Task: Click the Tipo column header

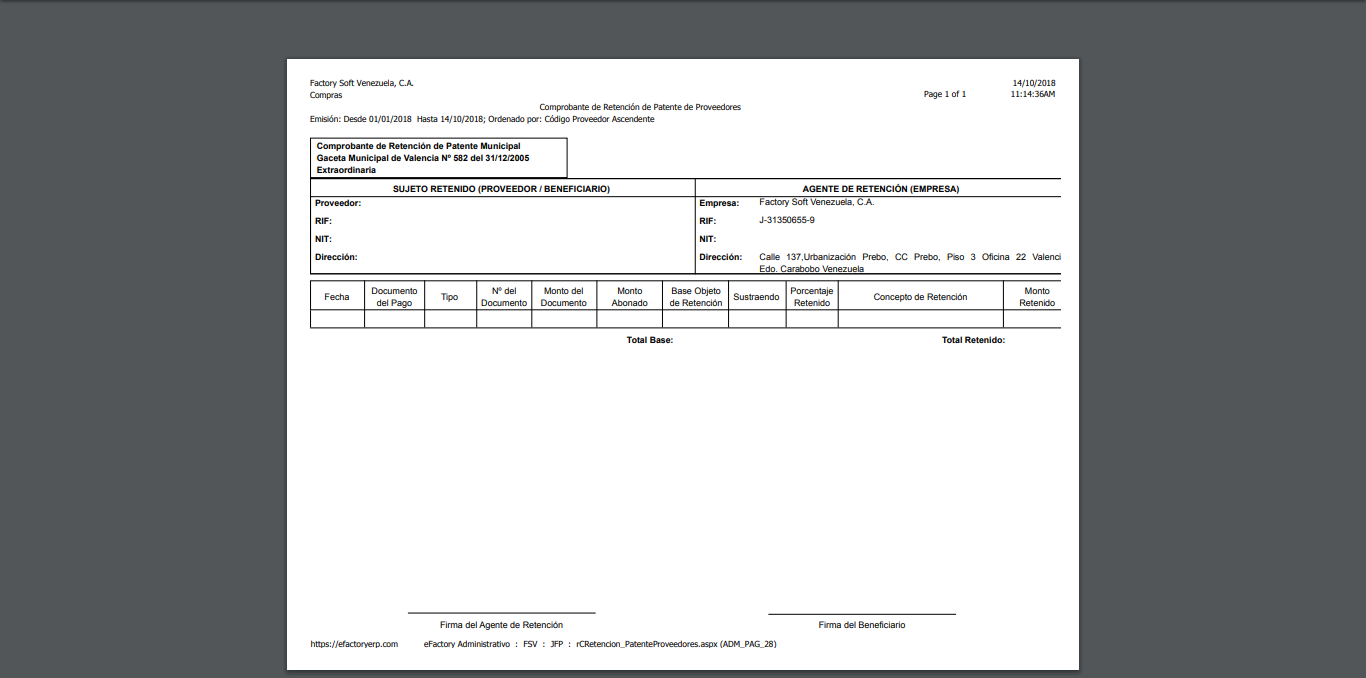Action: click(450, 295)
